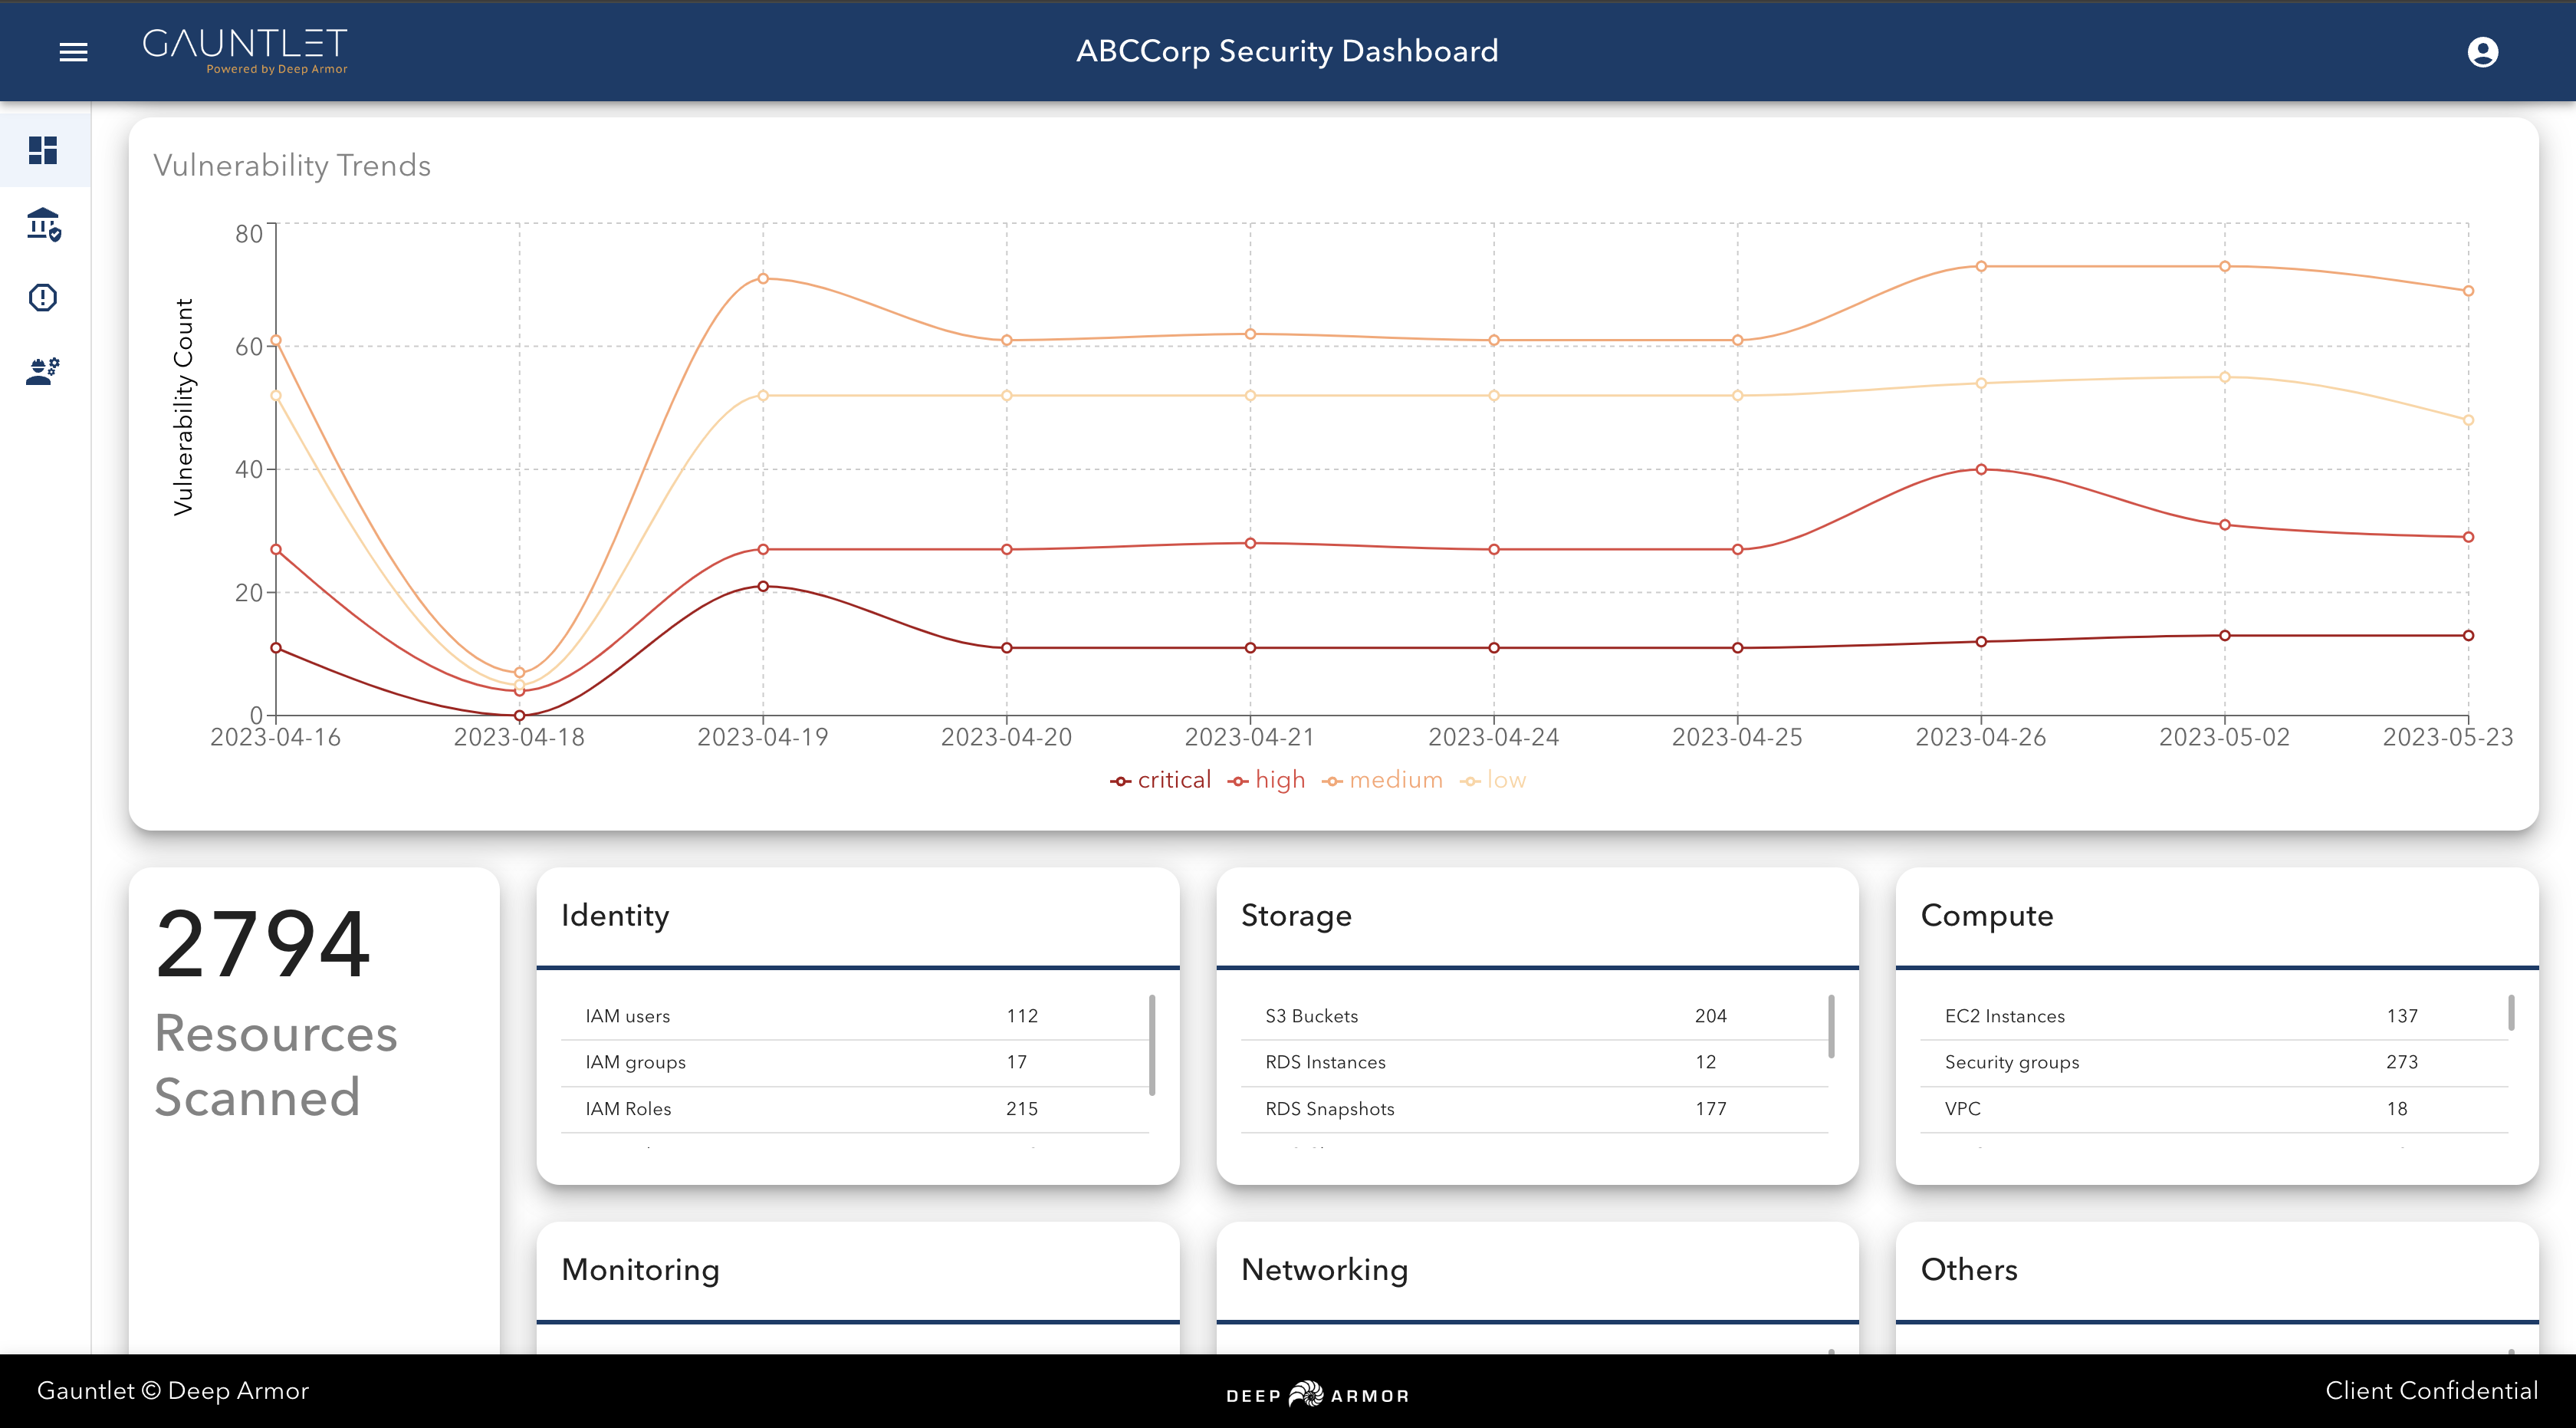Click low data point at 2023-05-02
This screenshot has width=2576, height=1428.
[2225, 377]
